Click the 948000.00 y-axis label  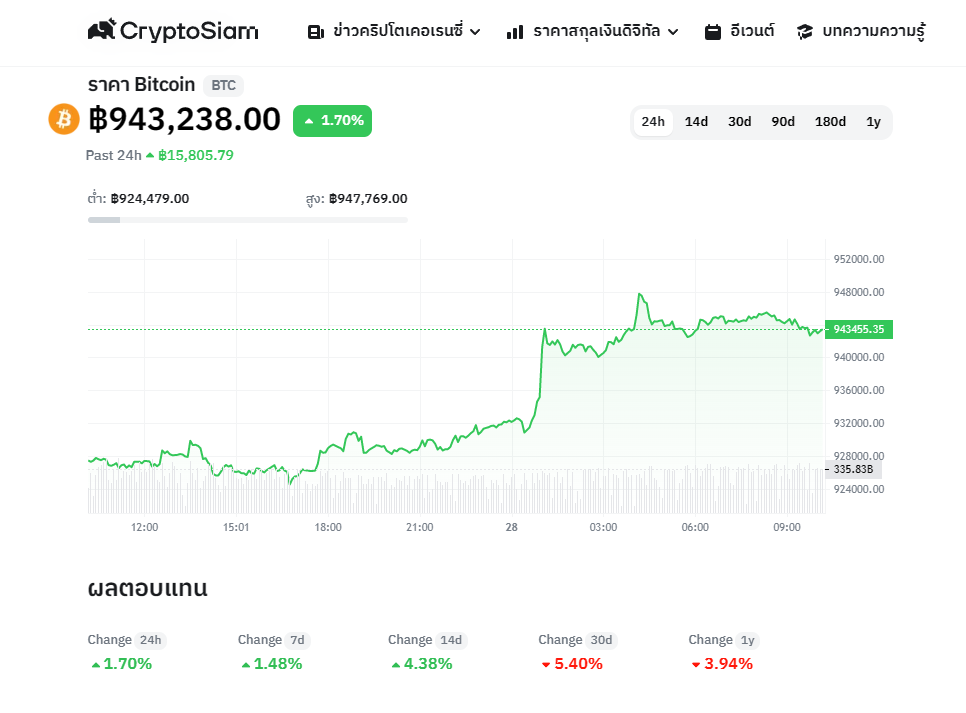click(x=859, y=292)
